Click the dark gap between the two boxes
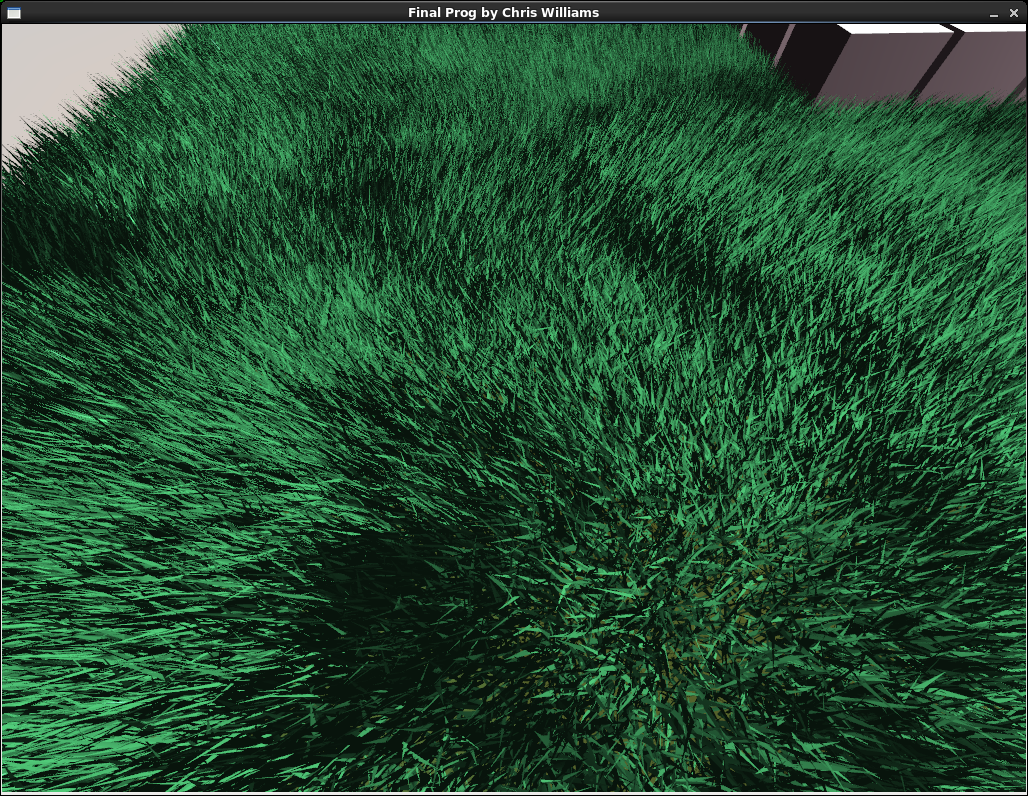This screenshot has height=796, width=1028. click(x=936, y=64)
